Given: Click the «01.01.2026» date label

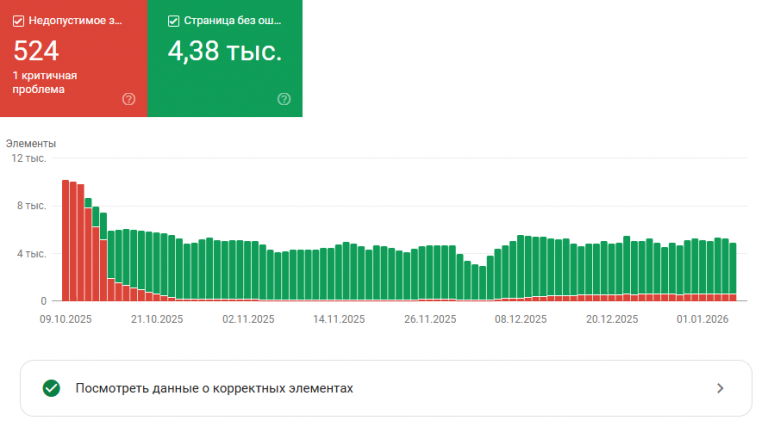Looking at the screenshot, I should point(703,319).
